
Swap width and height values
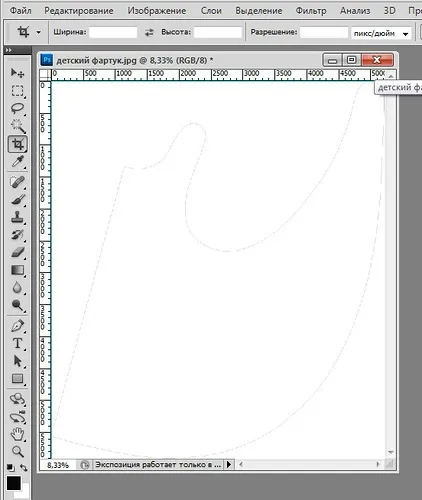tap(149, 32)
